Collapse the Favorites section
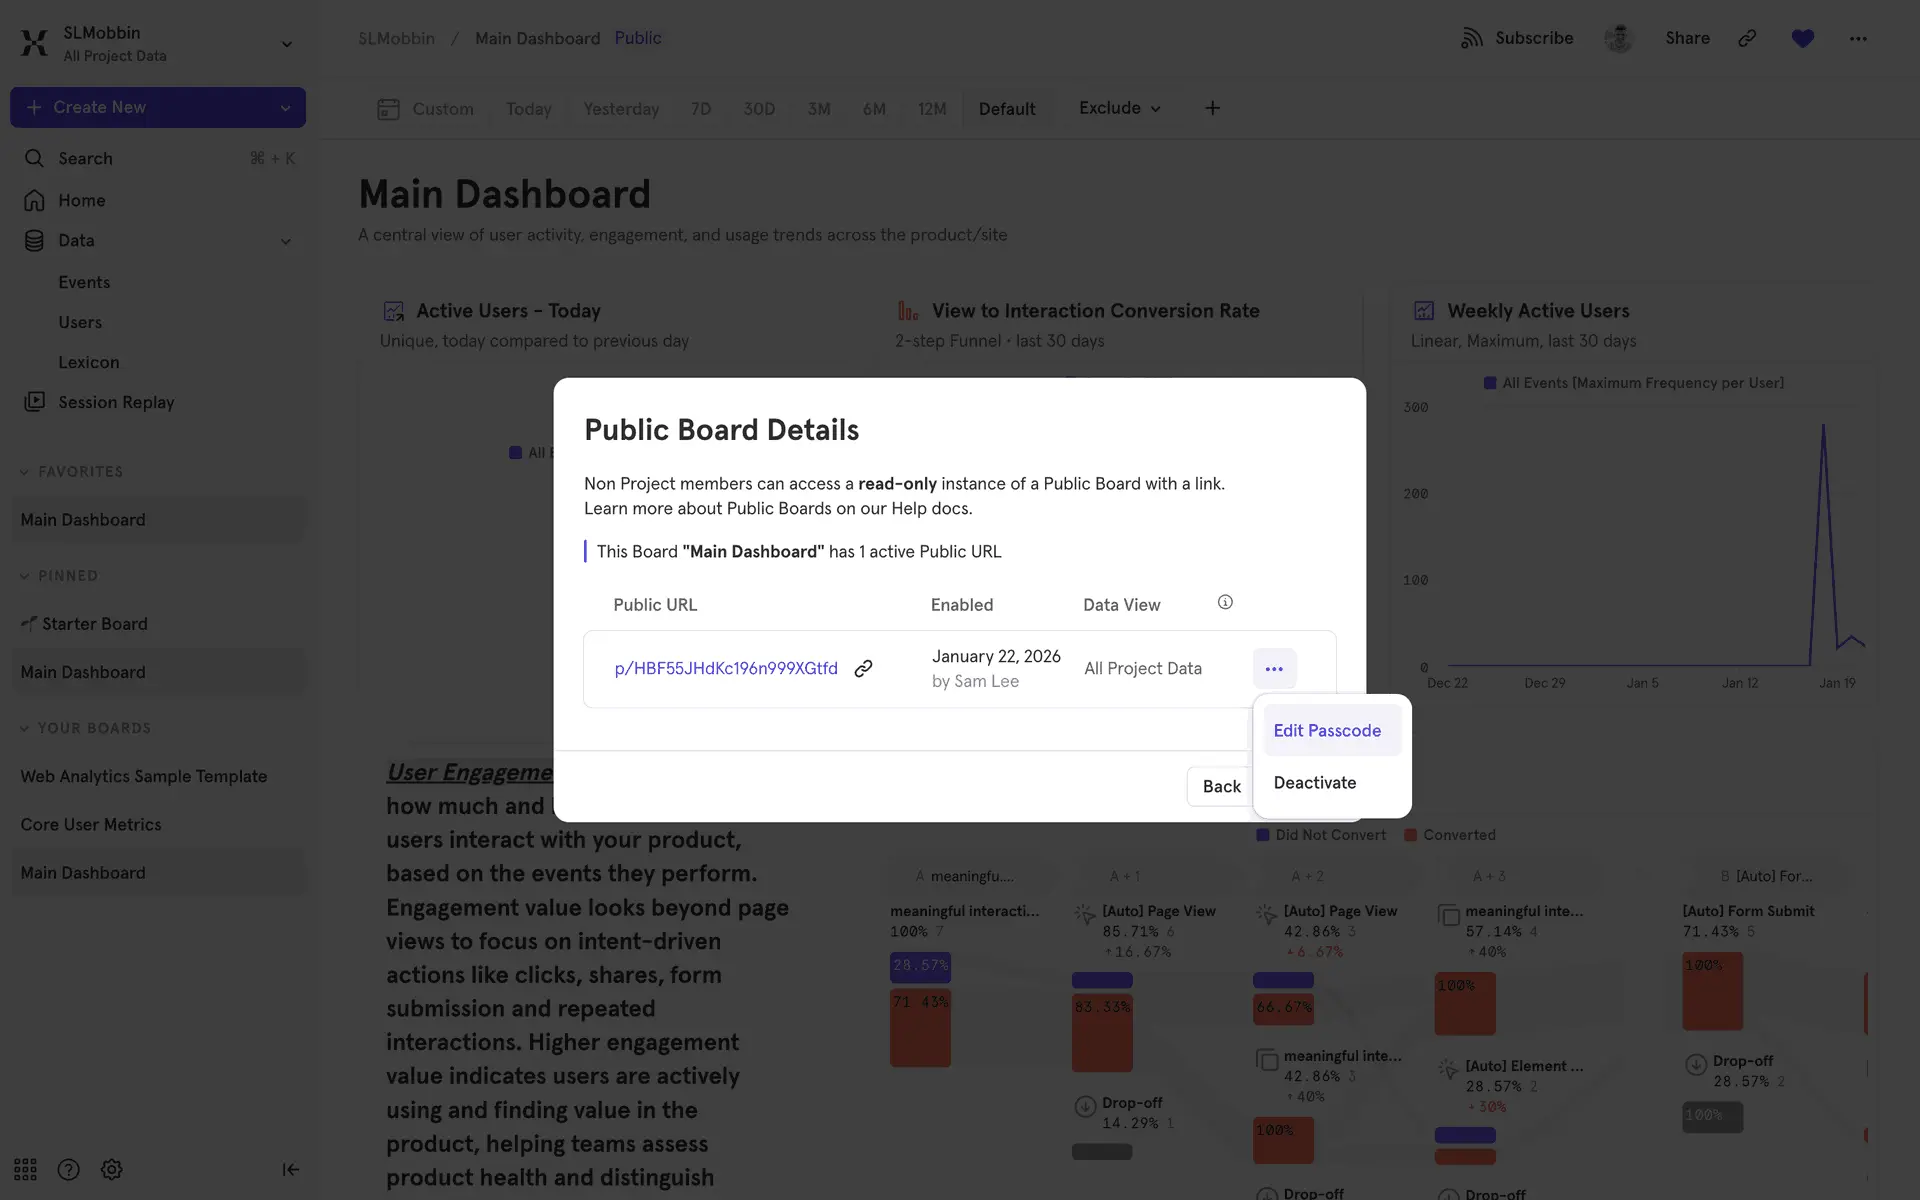This screenshot has height=1200, width=1920. coord(25,472)
